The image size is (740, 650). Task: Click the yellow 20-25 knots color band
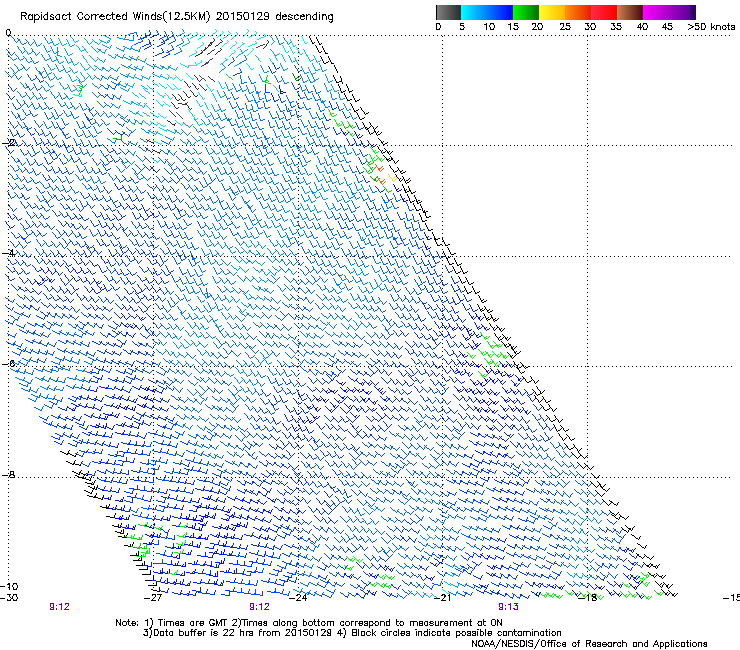coord(552,12)
